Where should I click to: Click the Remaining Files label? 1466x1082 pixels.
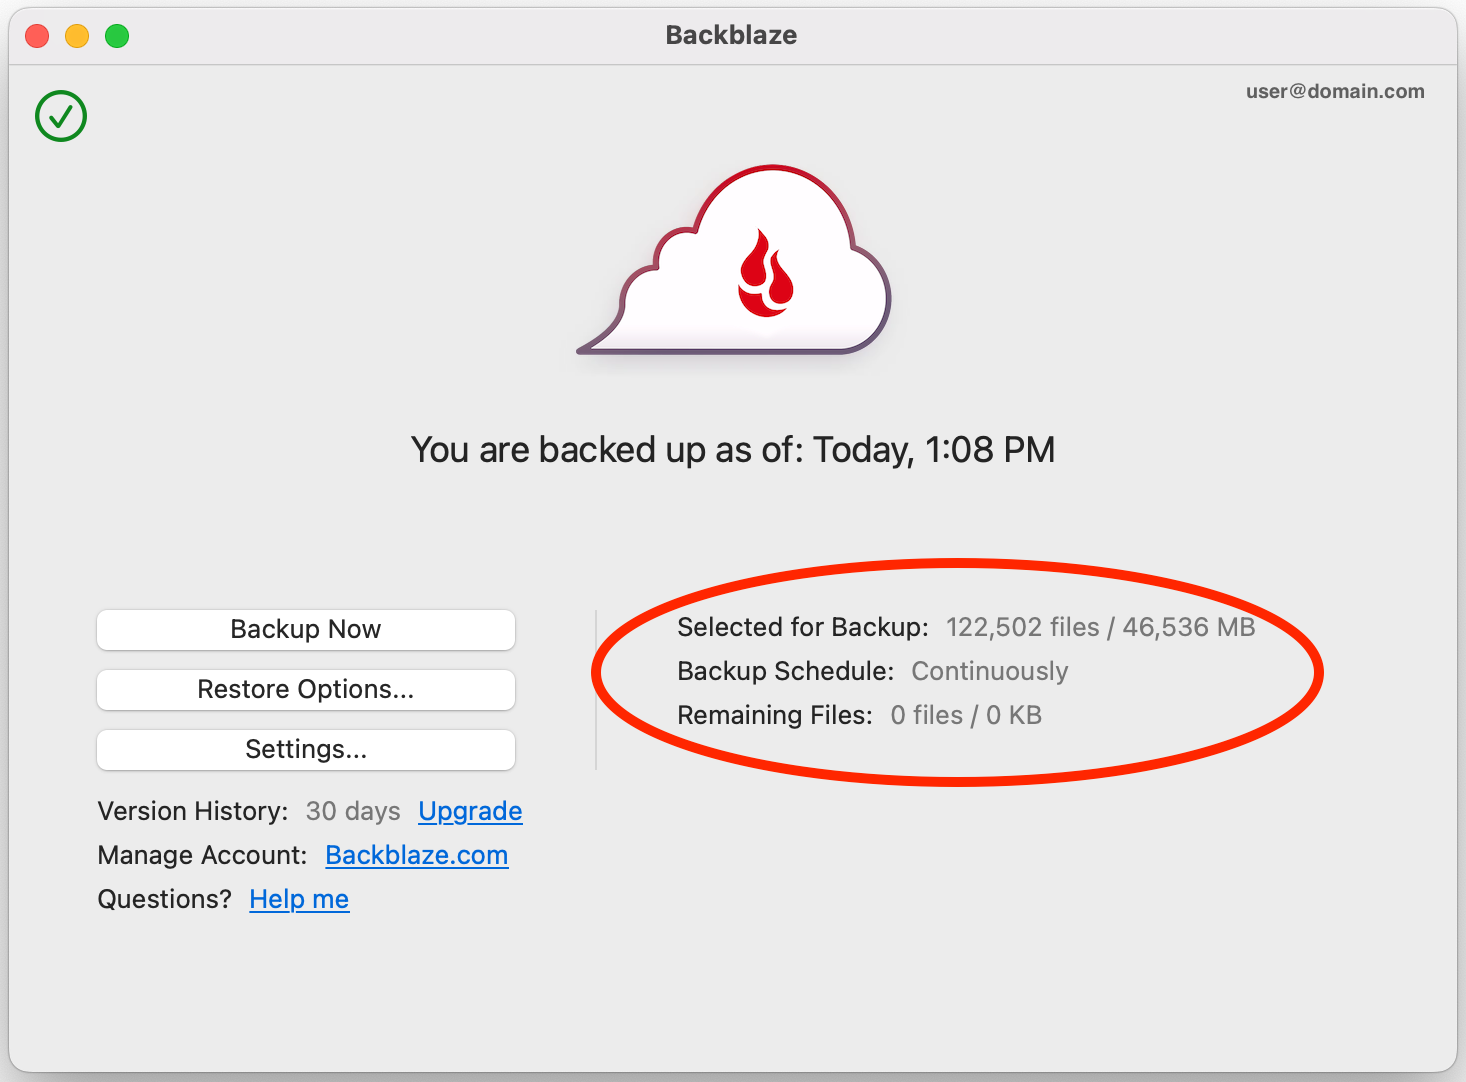(775, 715)
